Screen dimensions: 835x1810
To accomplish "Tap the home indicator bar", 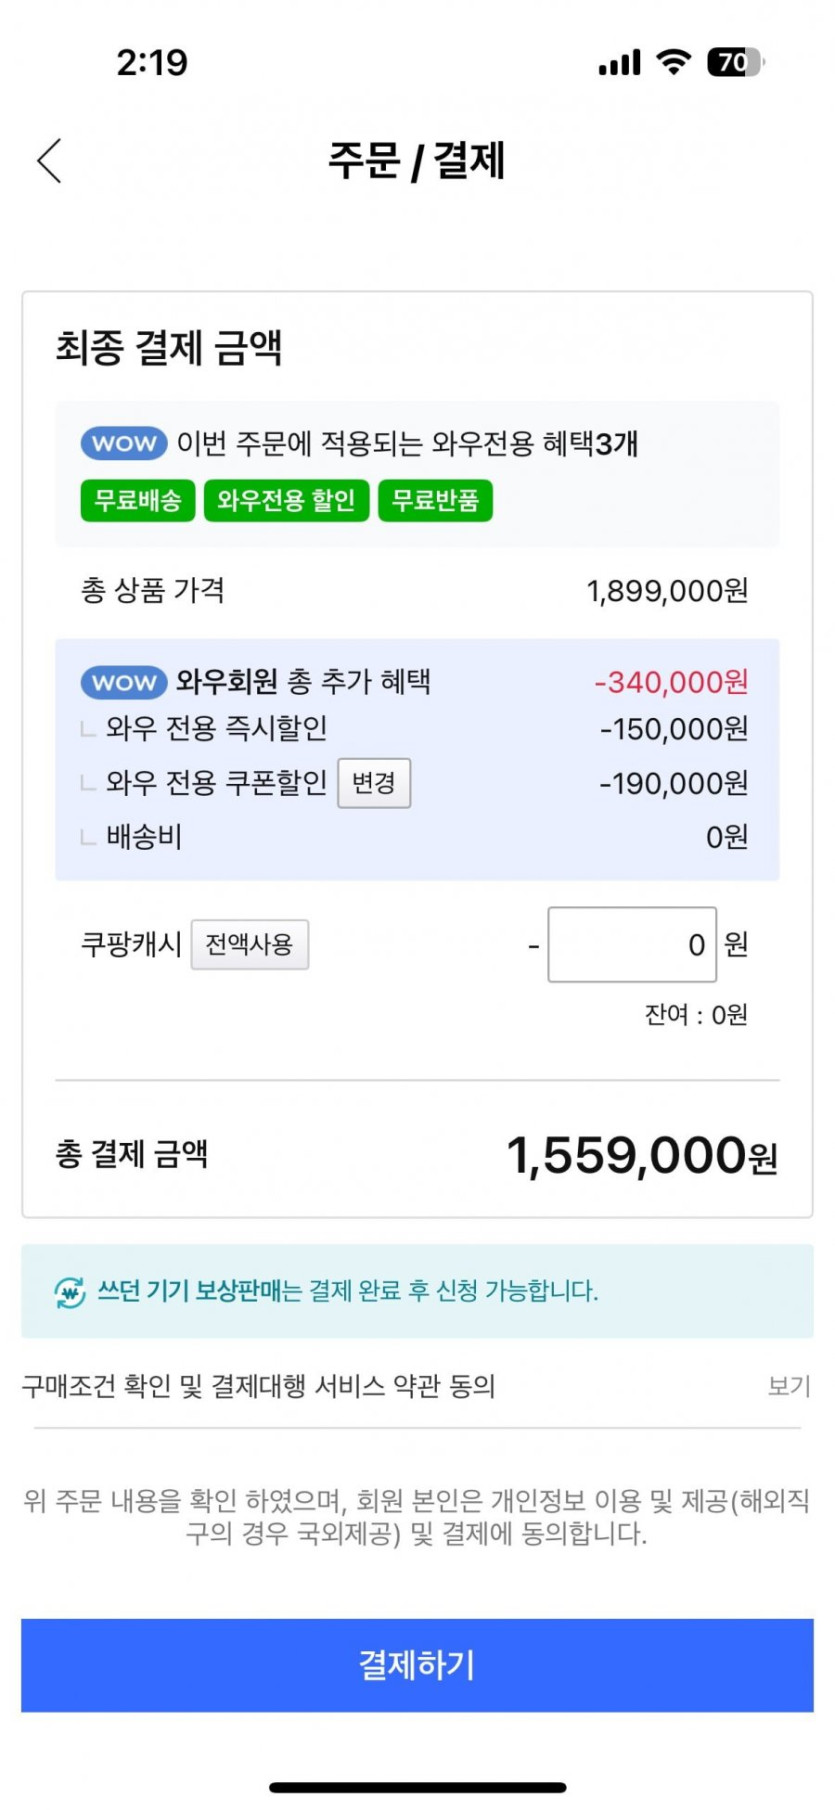I will tap(418, 1787).
